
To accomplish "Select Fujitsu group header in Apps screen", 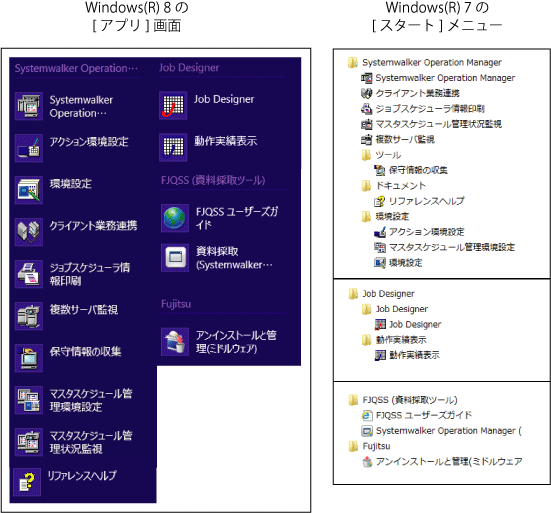I will 176,304.
